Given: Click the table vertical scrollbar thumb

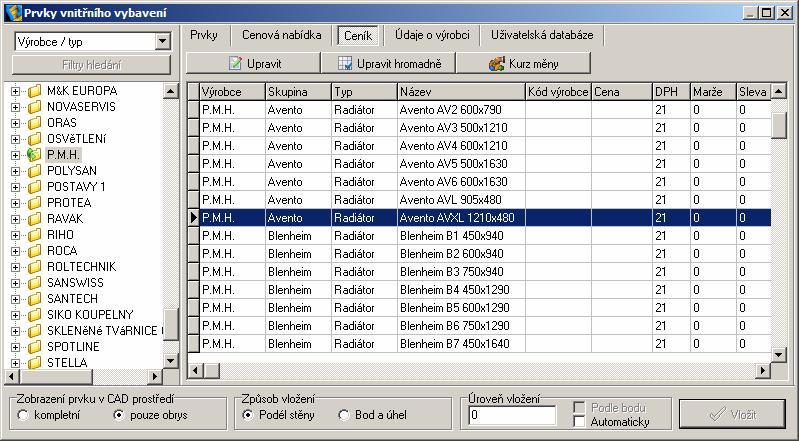Looking at the screenshot, I should [779, 126].
